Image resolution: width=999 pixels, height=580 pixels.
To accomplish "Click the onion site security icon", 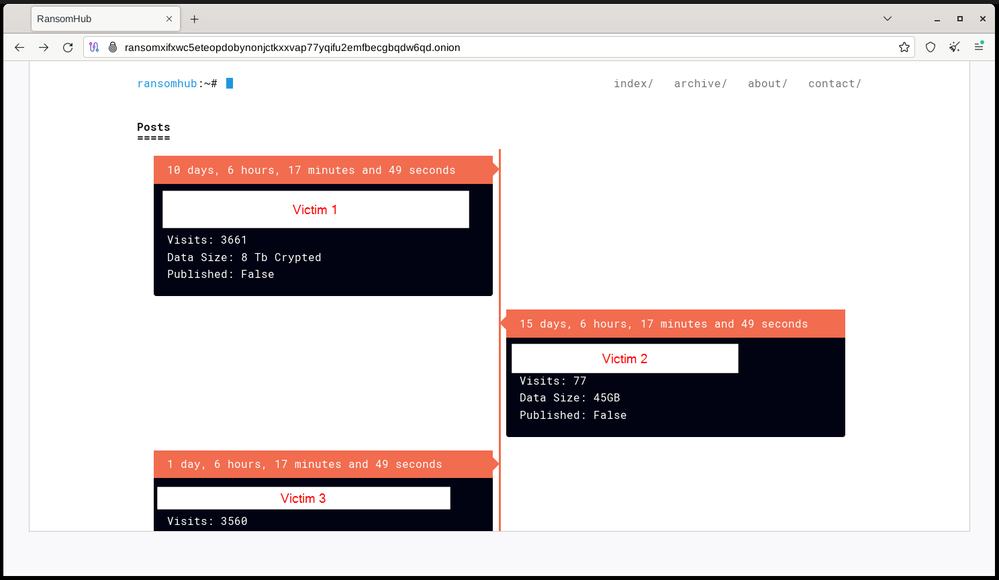I will pyautogui.click(x=113, y=47).
